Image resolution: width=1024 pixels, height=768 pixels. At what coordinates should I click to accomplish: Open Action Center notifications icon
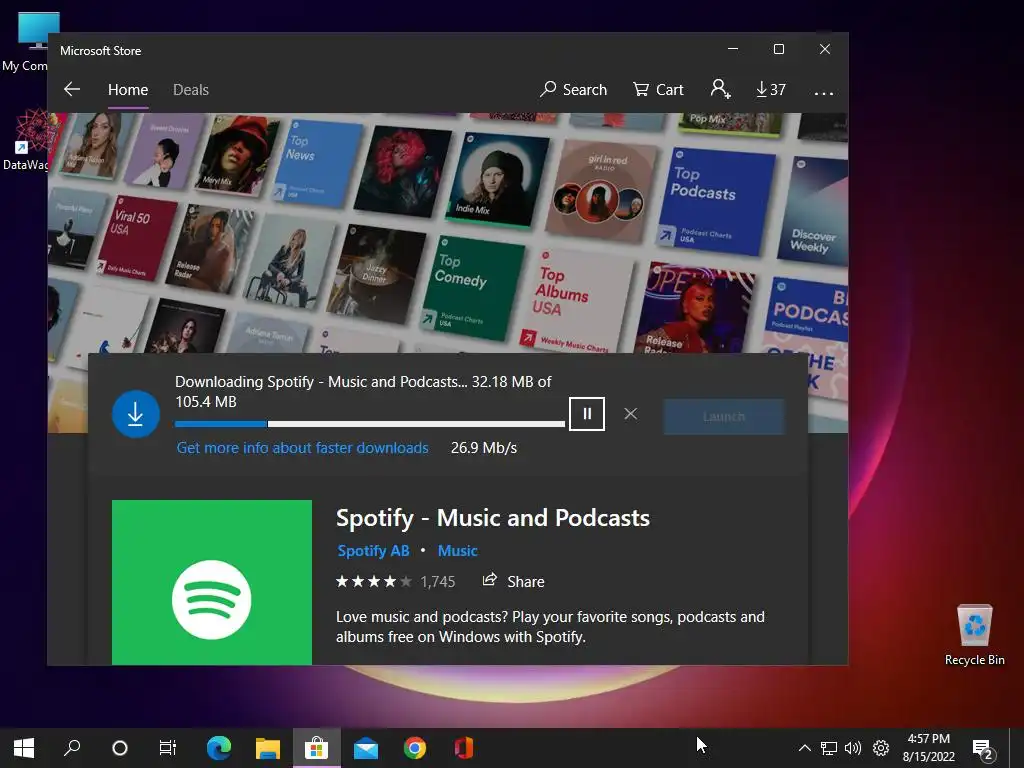983,750
